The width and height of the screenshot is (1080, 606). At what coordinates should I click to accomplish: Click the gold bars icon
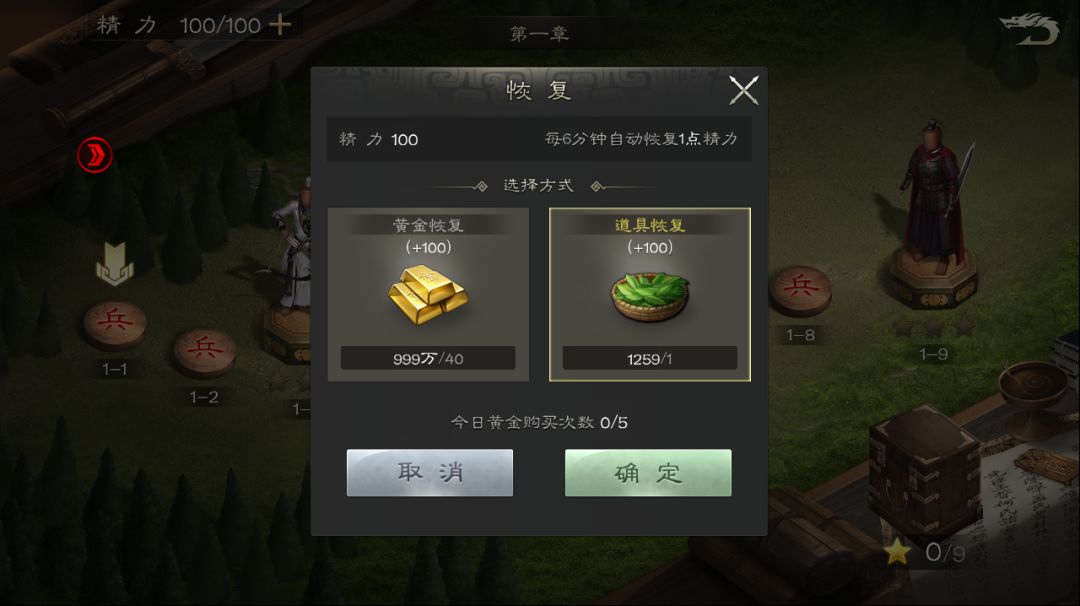click(428, 295)
